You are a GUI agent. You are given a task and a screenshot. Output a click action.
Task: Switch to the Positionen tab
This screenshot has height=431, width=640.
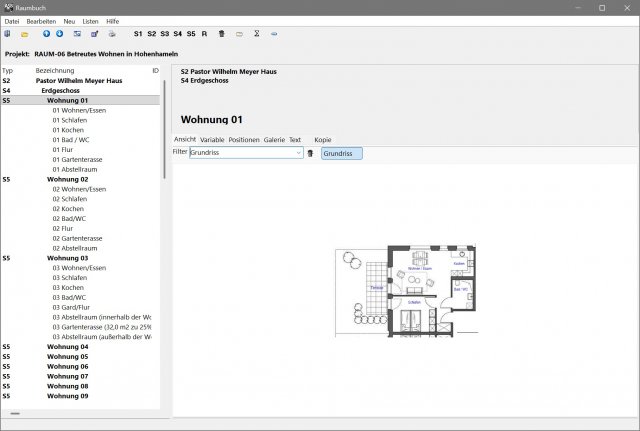244,140
